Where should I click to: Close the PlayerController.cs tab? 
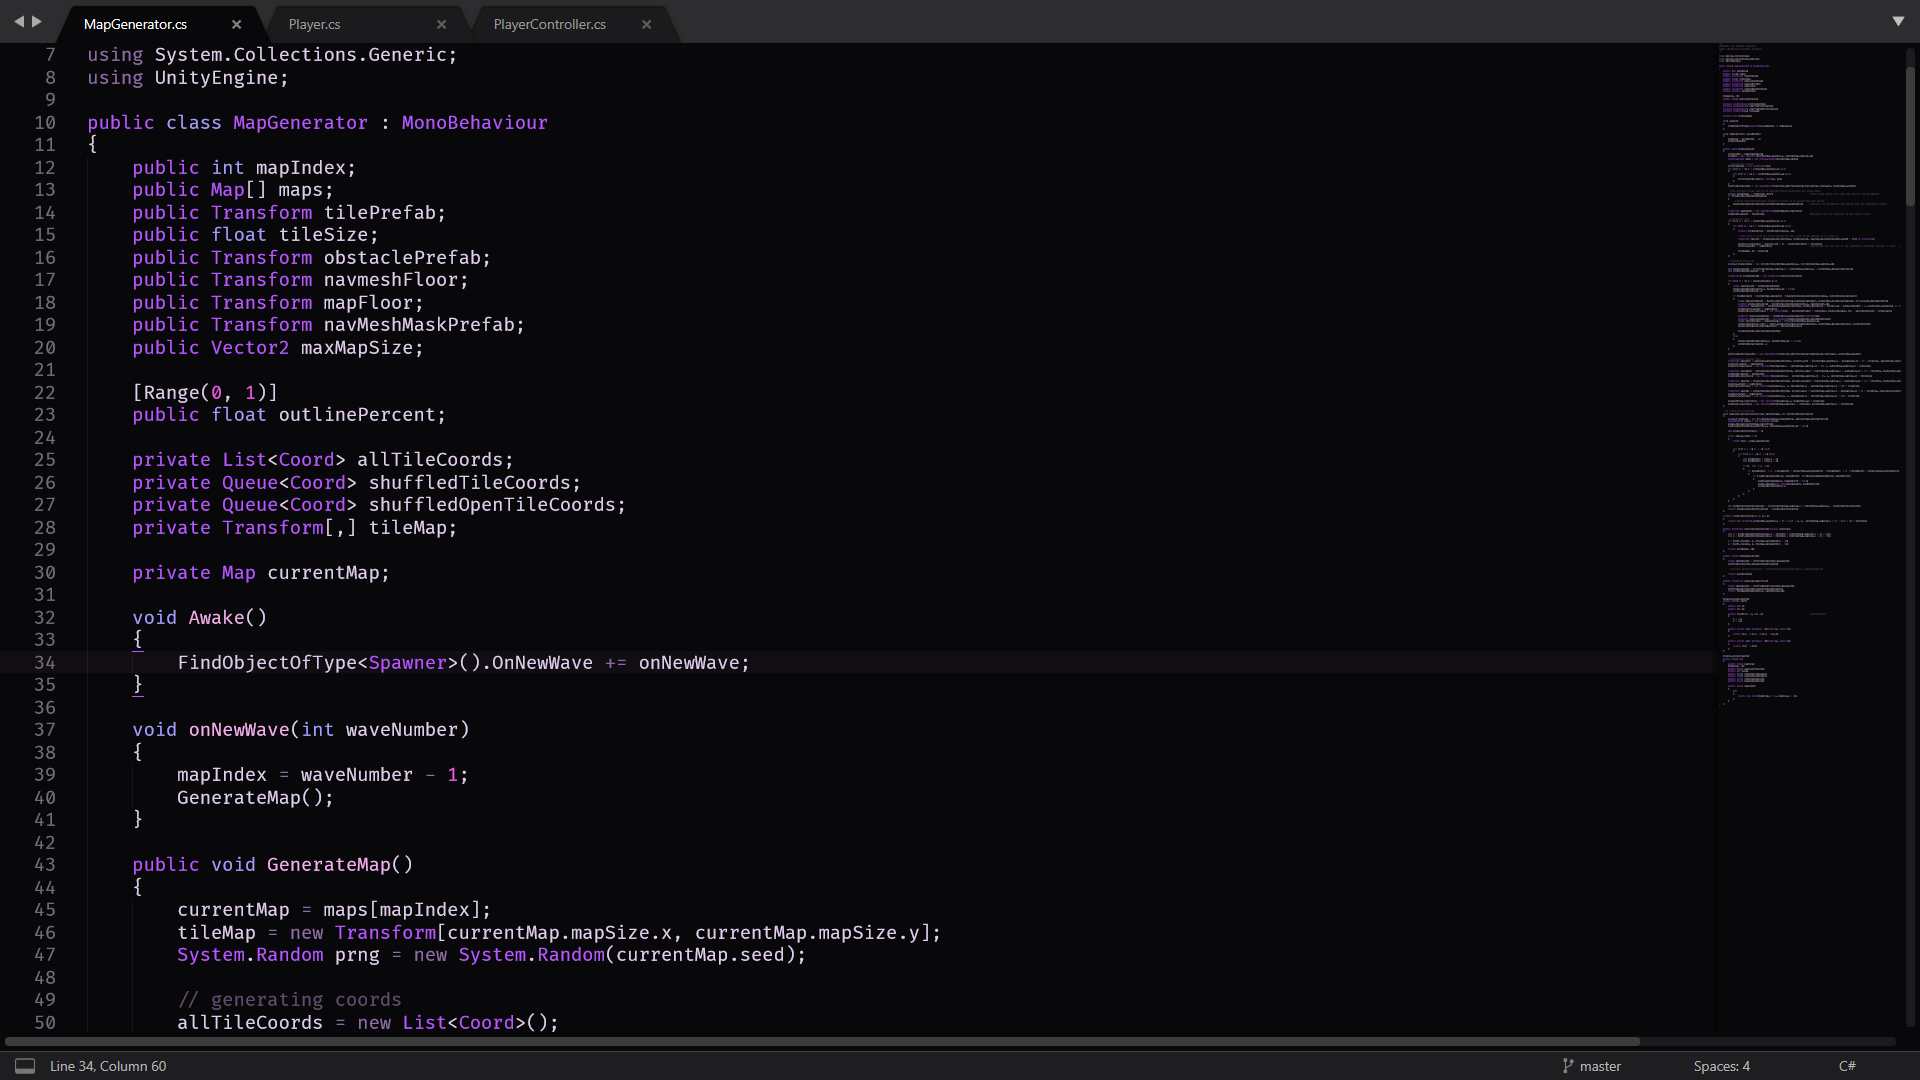coord(646,24)
